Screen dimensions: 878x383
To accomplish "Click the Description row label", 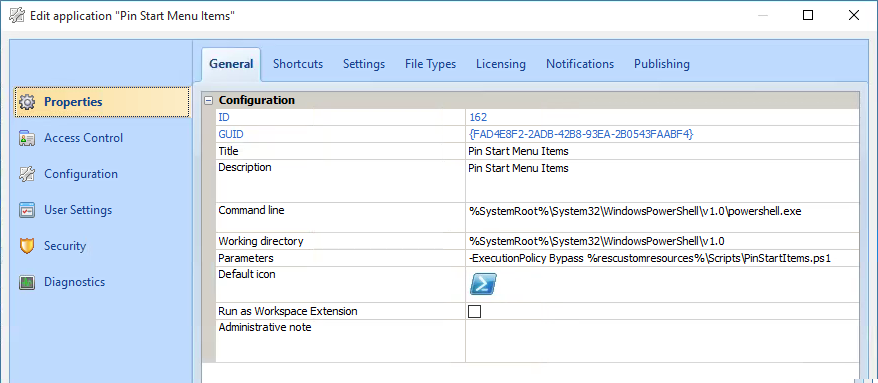I will click(x=245, y=167).
